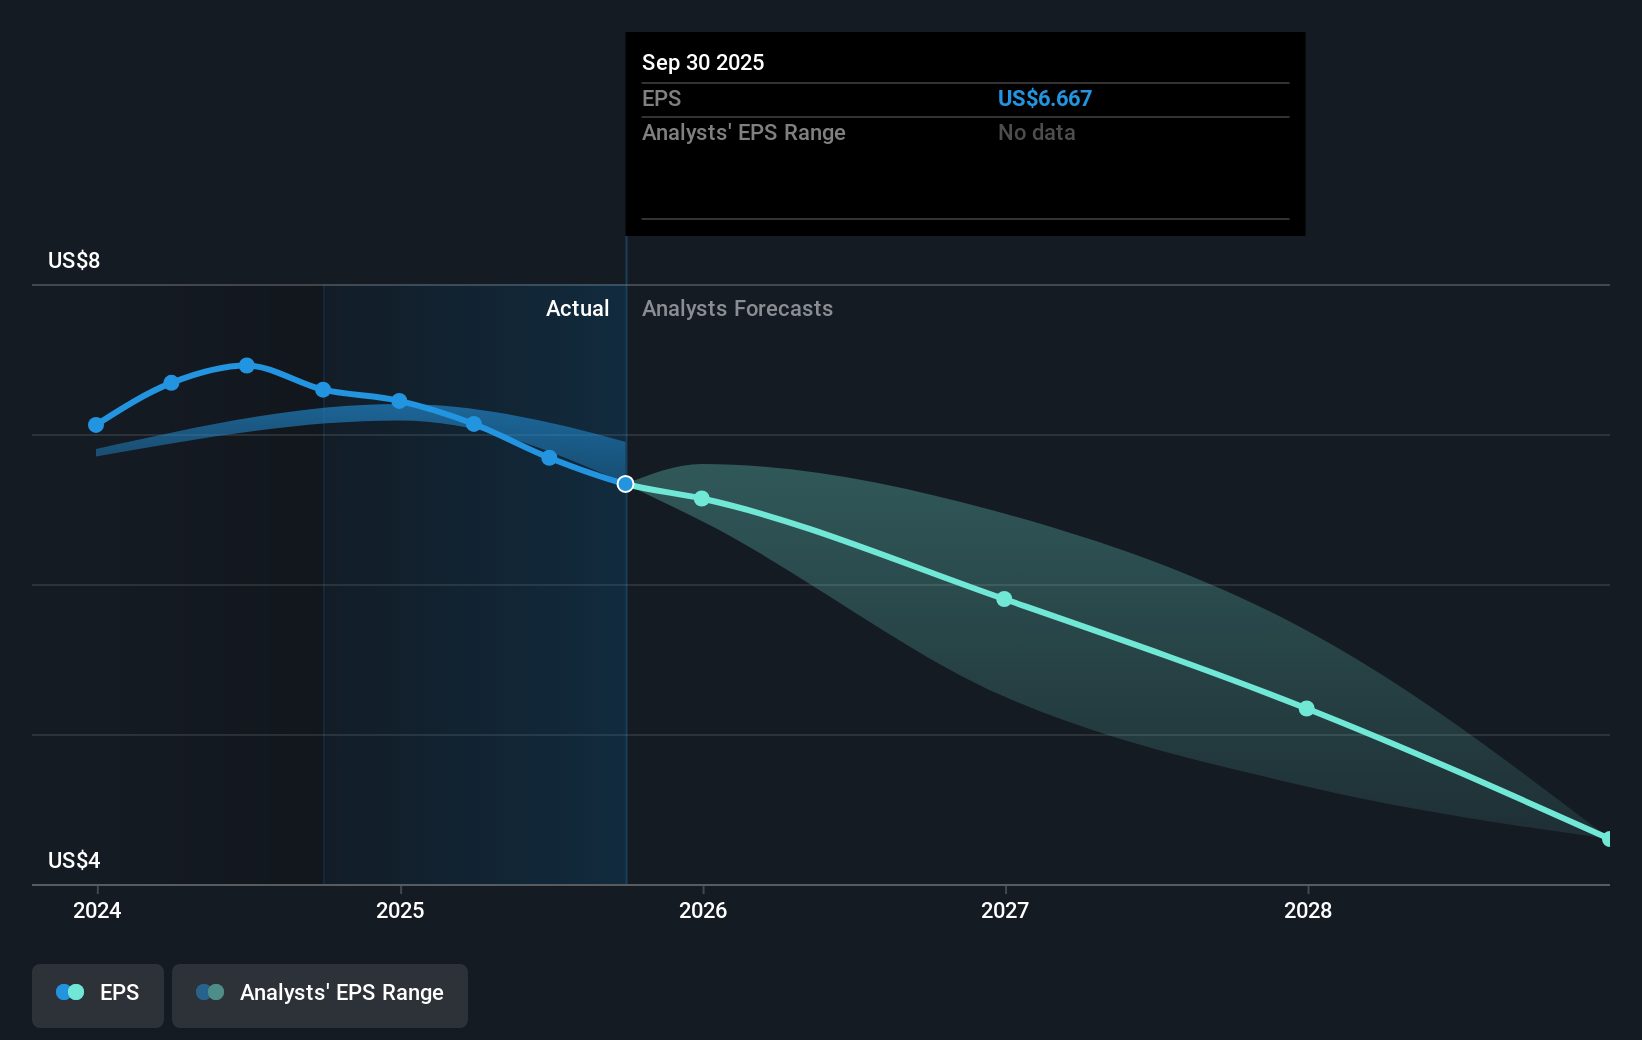Select the forecast EPS point at 2028
Image resolution: width=1642 pixels, height=1040 pixels.
coord(1306,708)
